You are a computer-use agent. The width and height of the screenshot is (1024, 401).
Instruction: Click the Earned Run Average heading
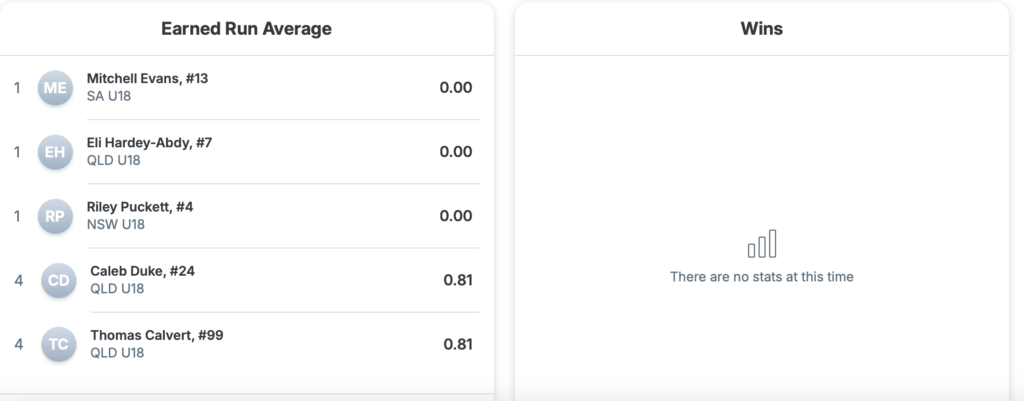246,29
